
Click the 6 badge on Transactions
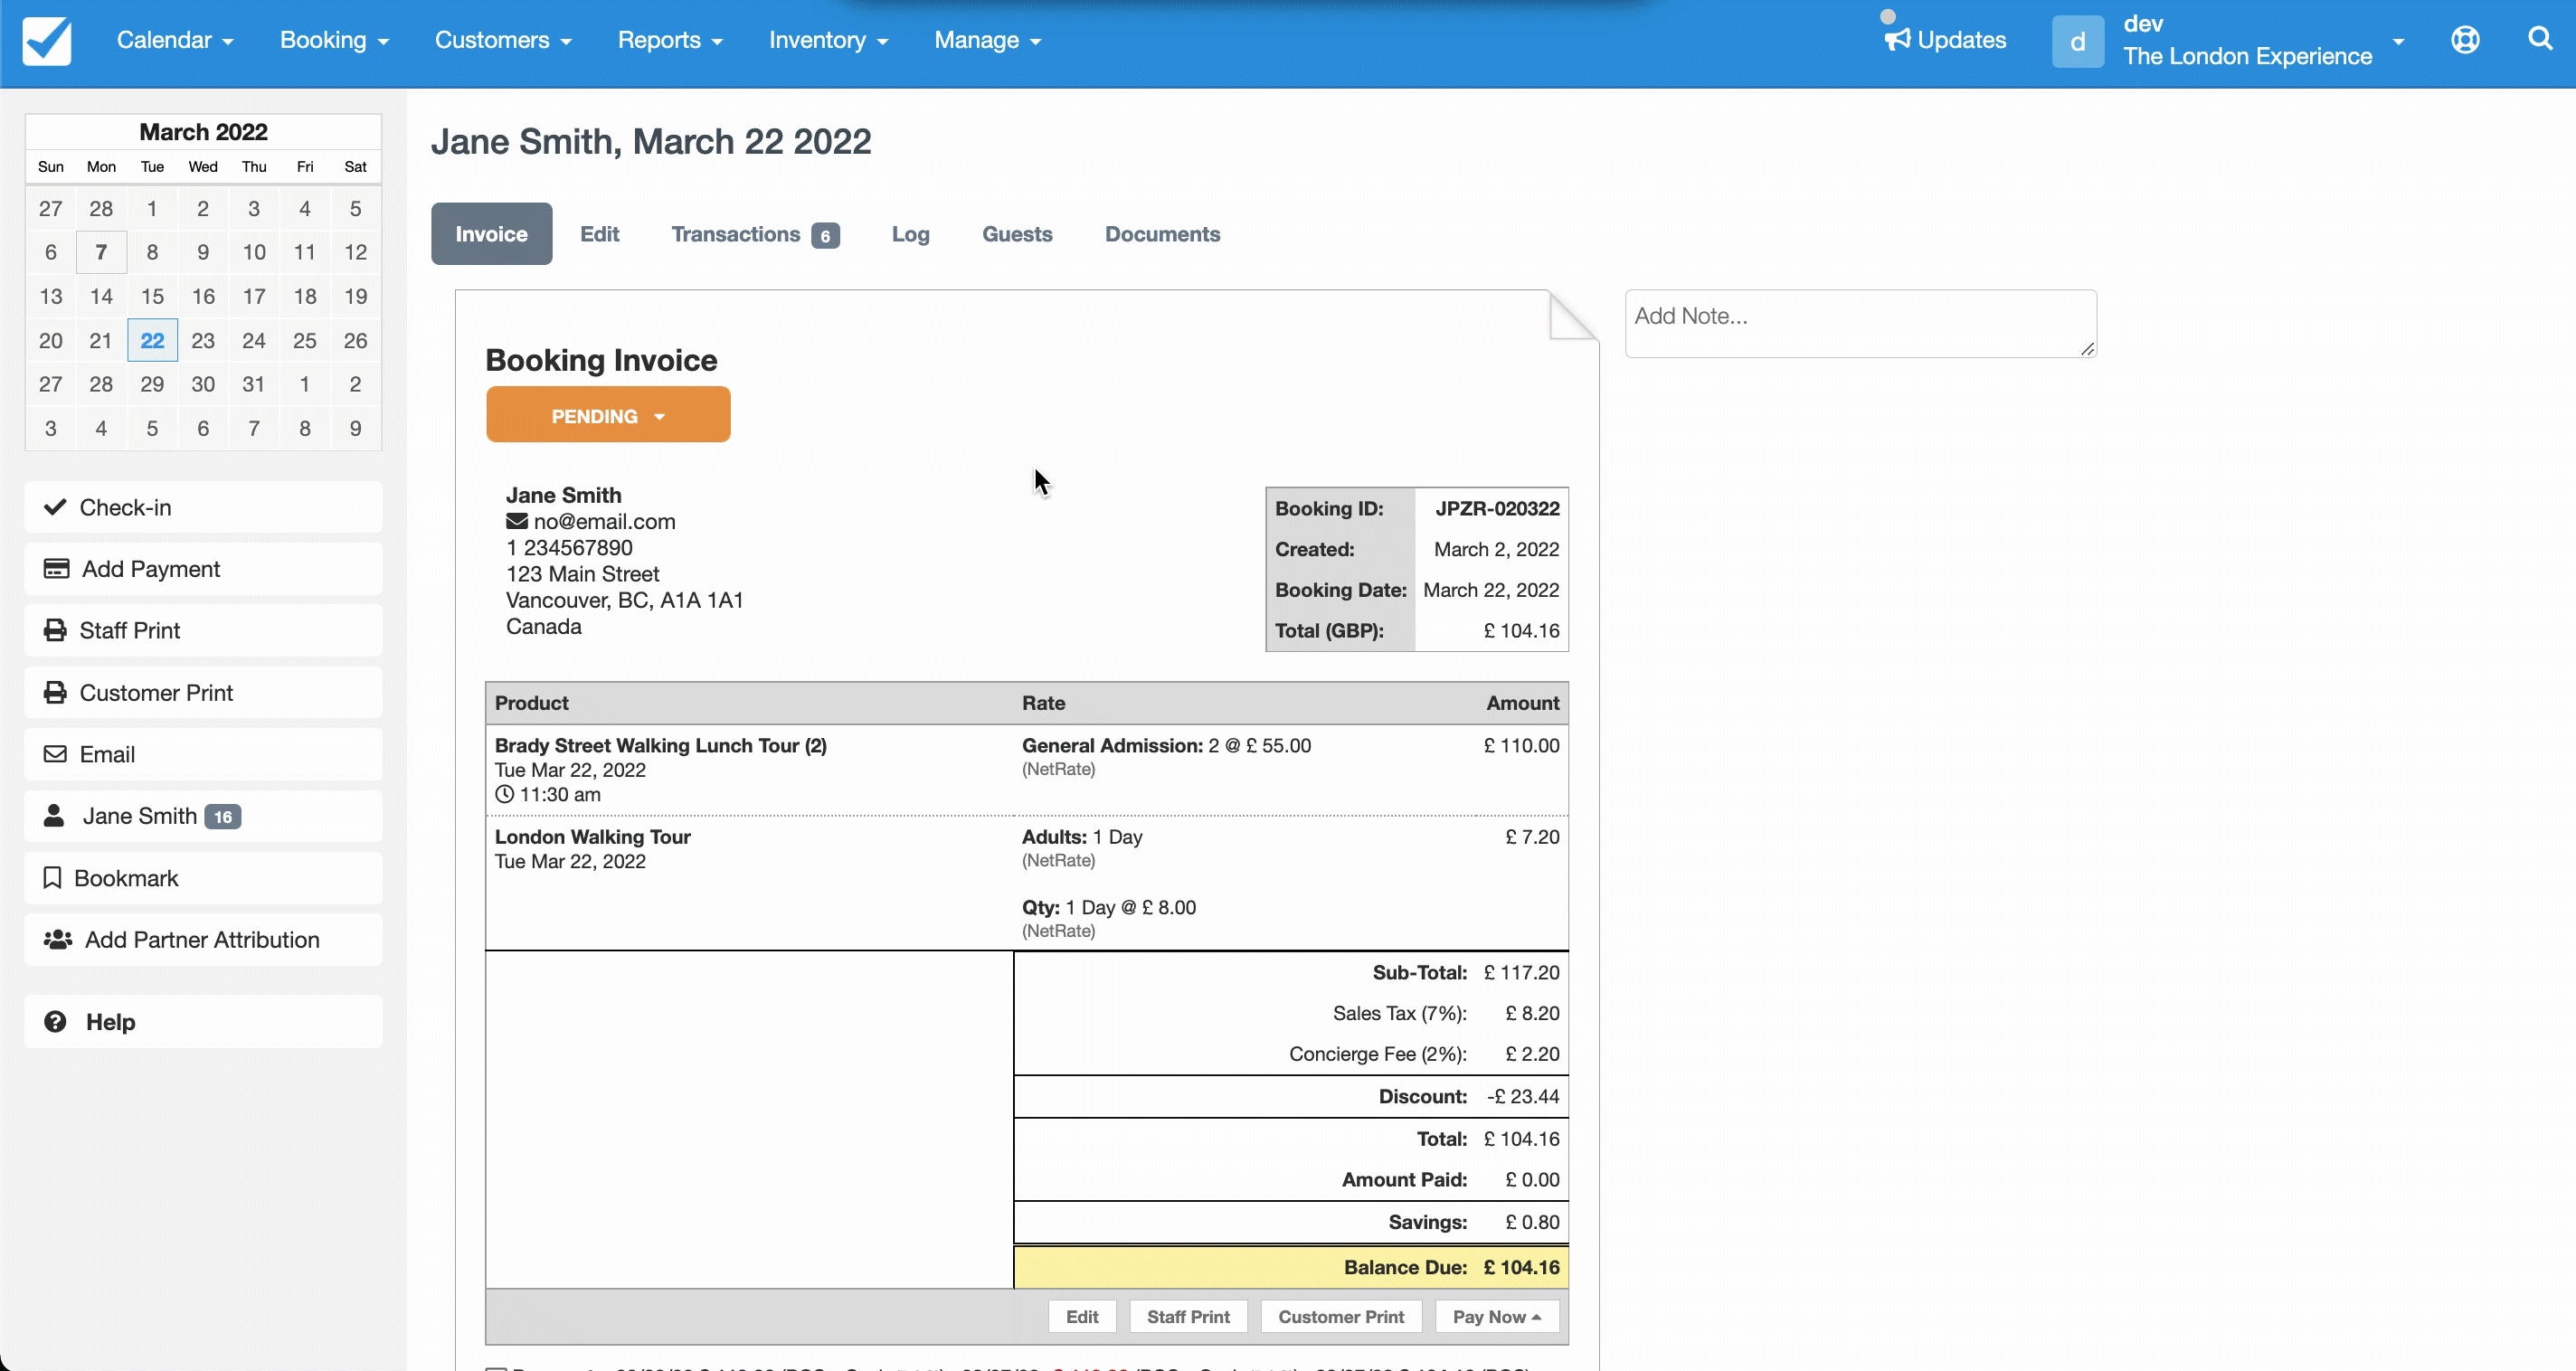(x=825, y=236)
